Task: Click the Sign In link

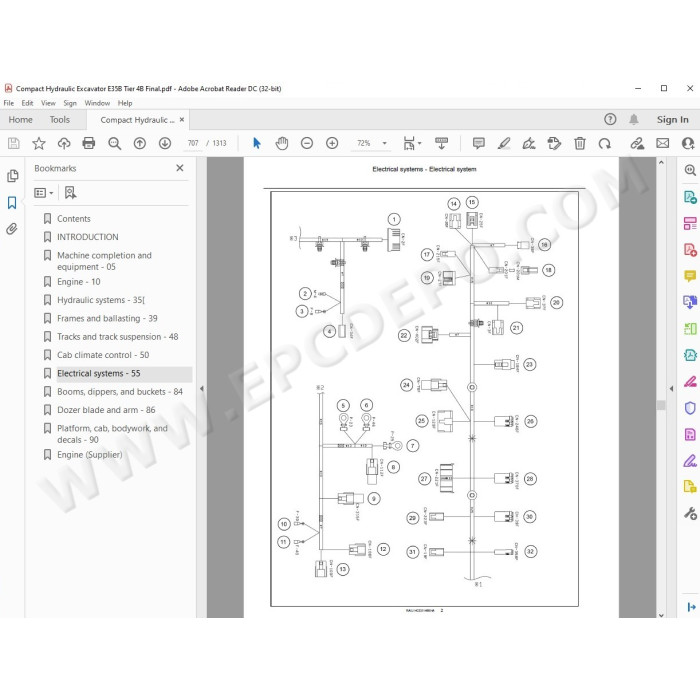Action: (672, 120)
